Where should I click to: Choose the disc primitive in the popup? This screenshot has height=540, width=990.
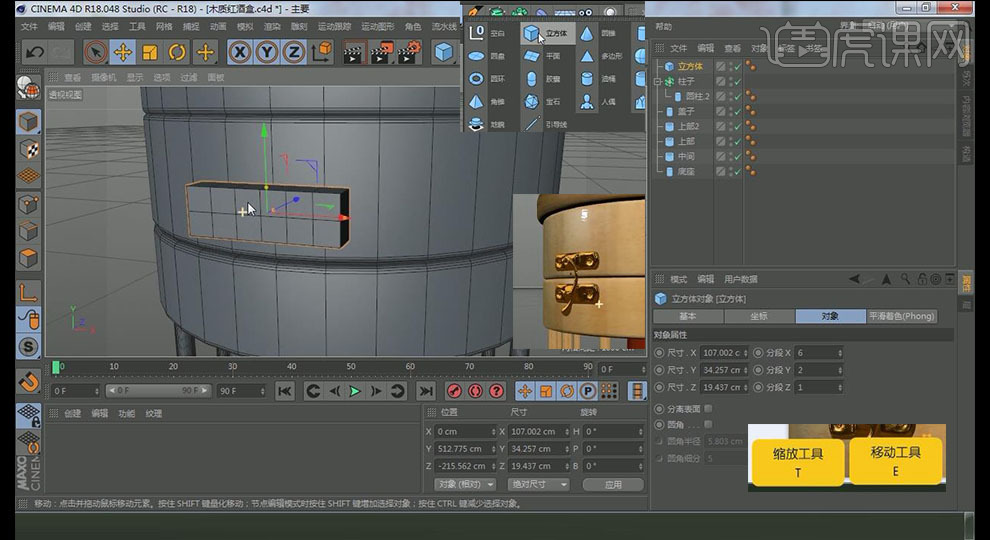tap(487, 56)
